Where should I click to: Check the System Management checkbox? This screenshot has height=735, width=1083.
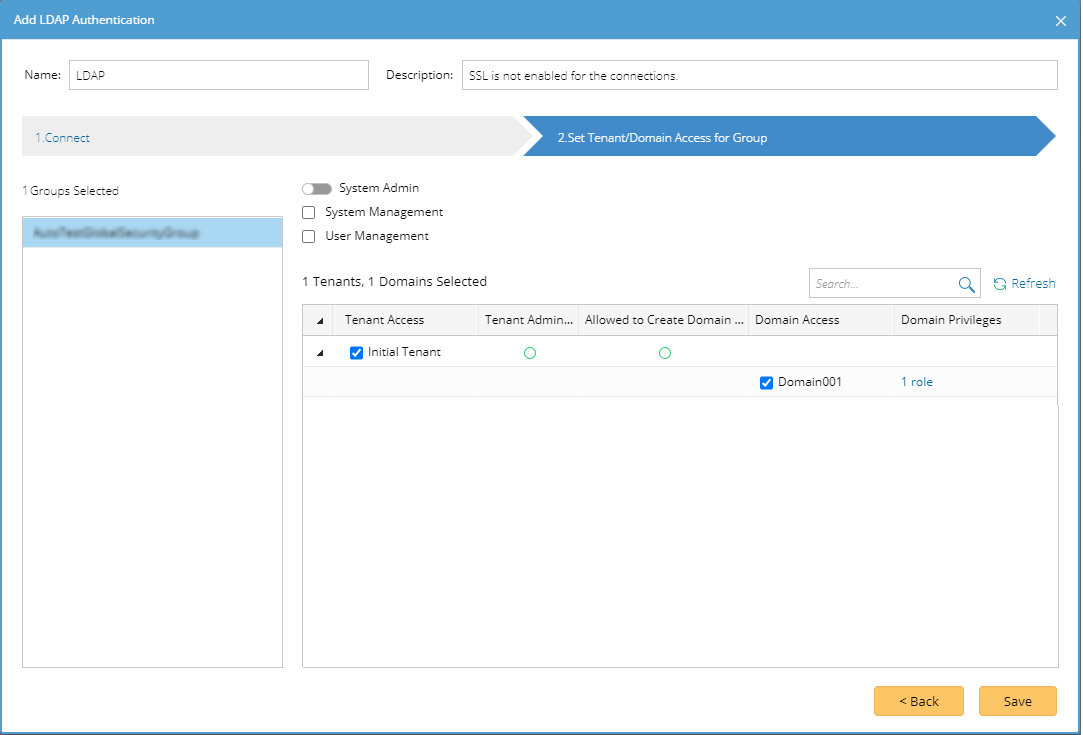point(309,213)
